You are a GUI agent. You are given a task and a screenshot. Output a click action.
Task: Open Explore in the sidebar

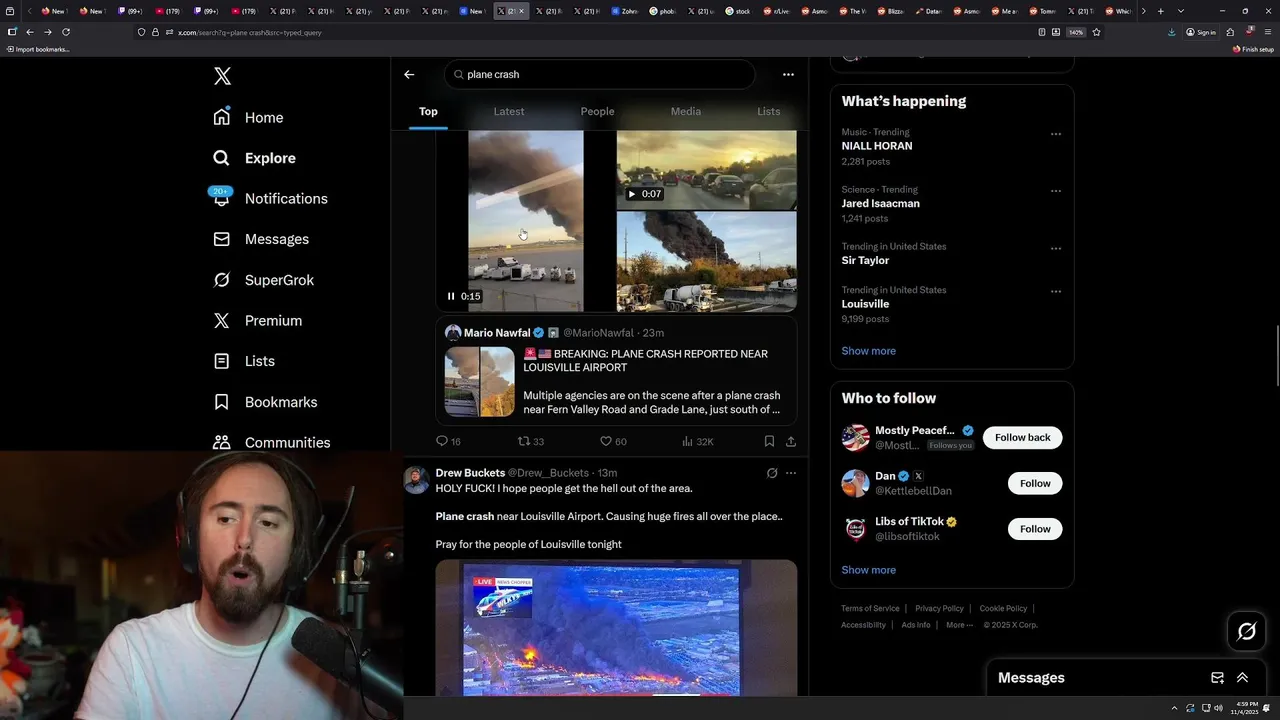[255, 158]
